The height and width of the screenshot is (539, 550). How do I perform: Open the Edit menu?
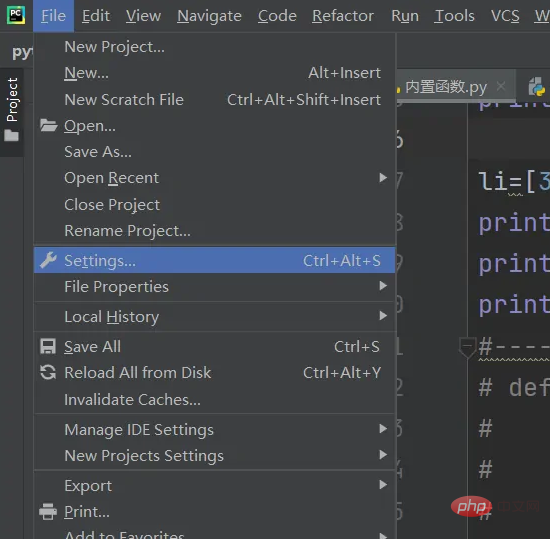pyautogui.click(x=96, y=16)
